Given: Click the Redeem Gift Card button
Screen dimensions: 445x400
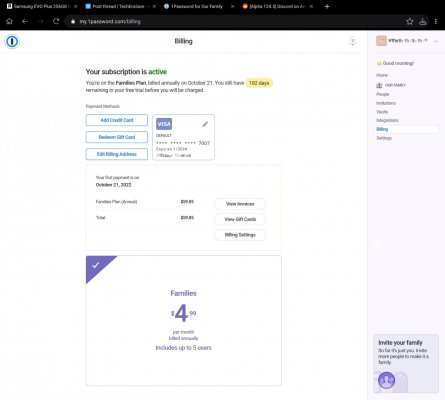Looking at the screenshot, I should [117, 137].
